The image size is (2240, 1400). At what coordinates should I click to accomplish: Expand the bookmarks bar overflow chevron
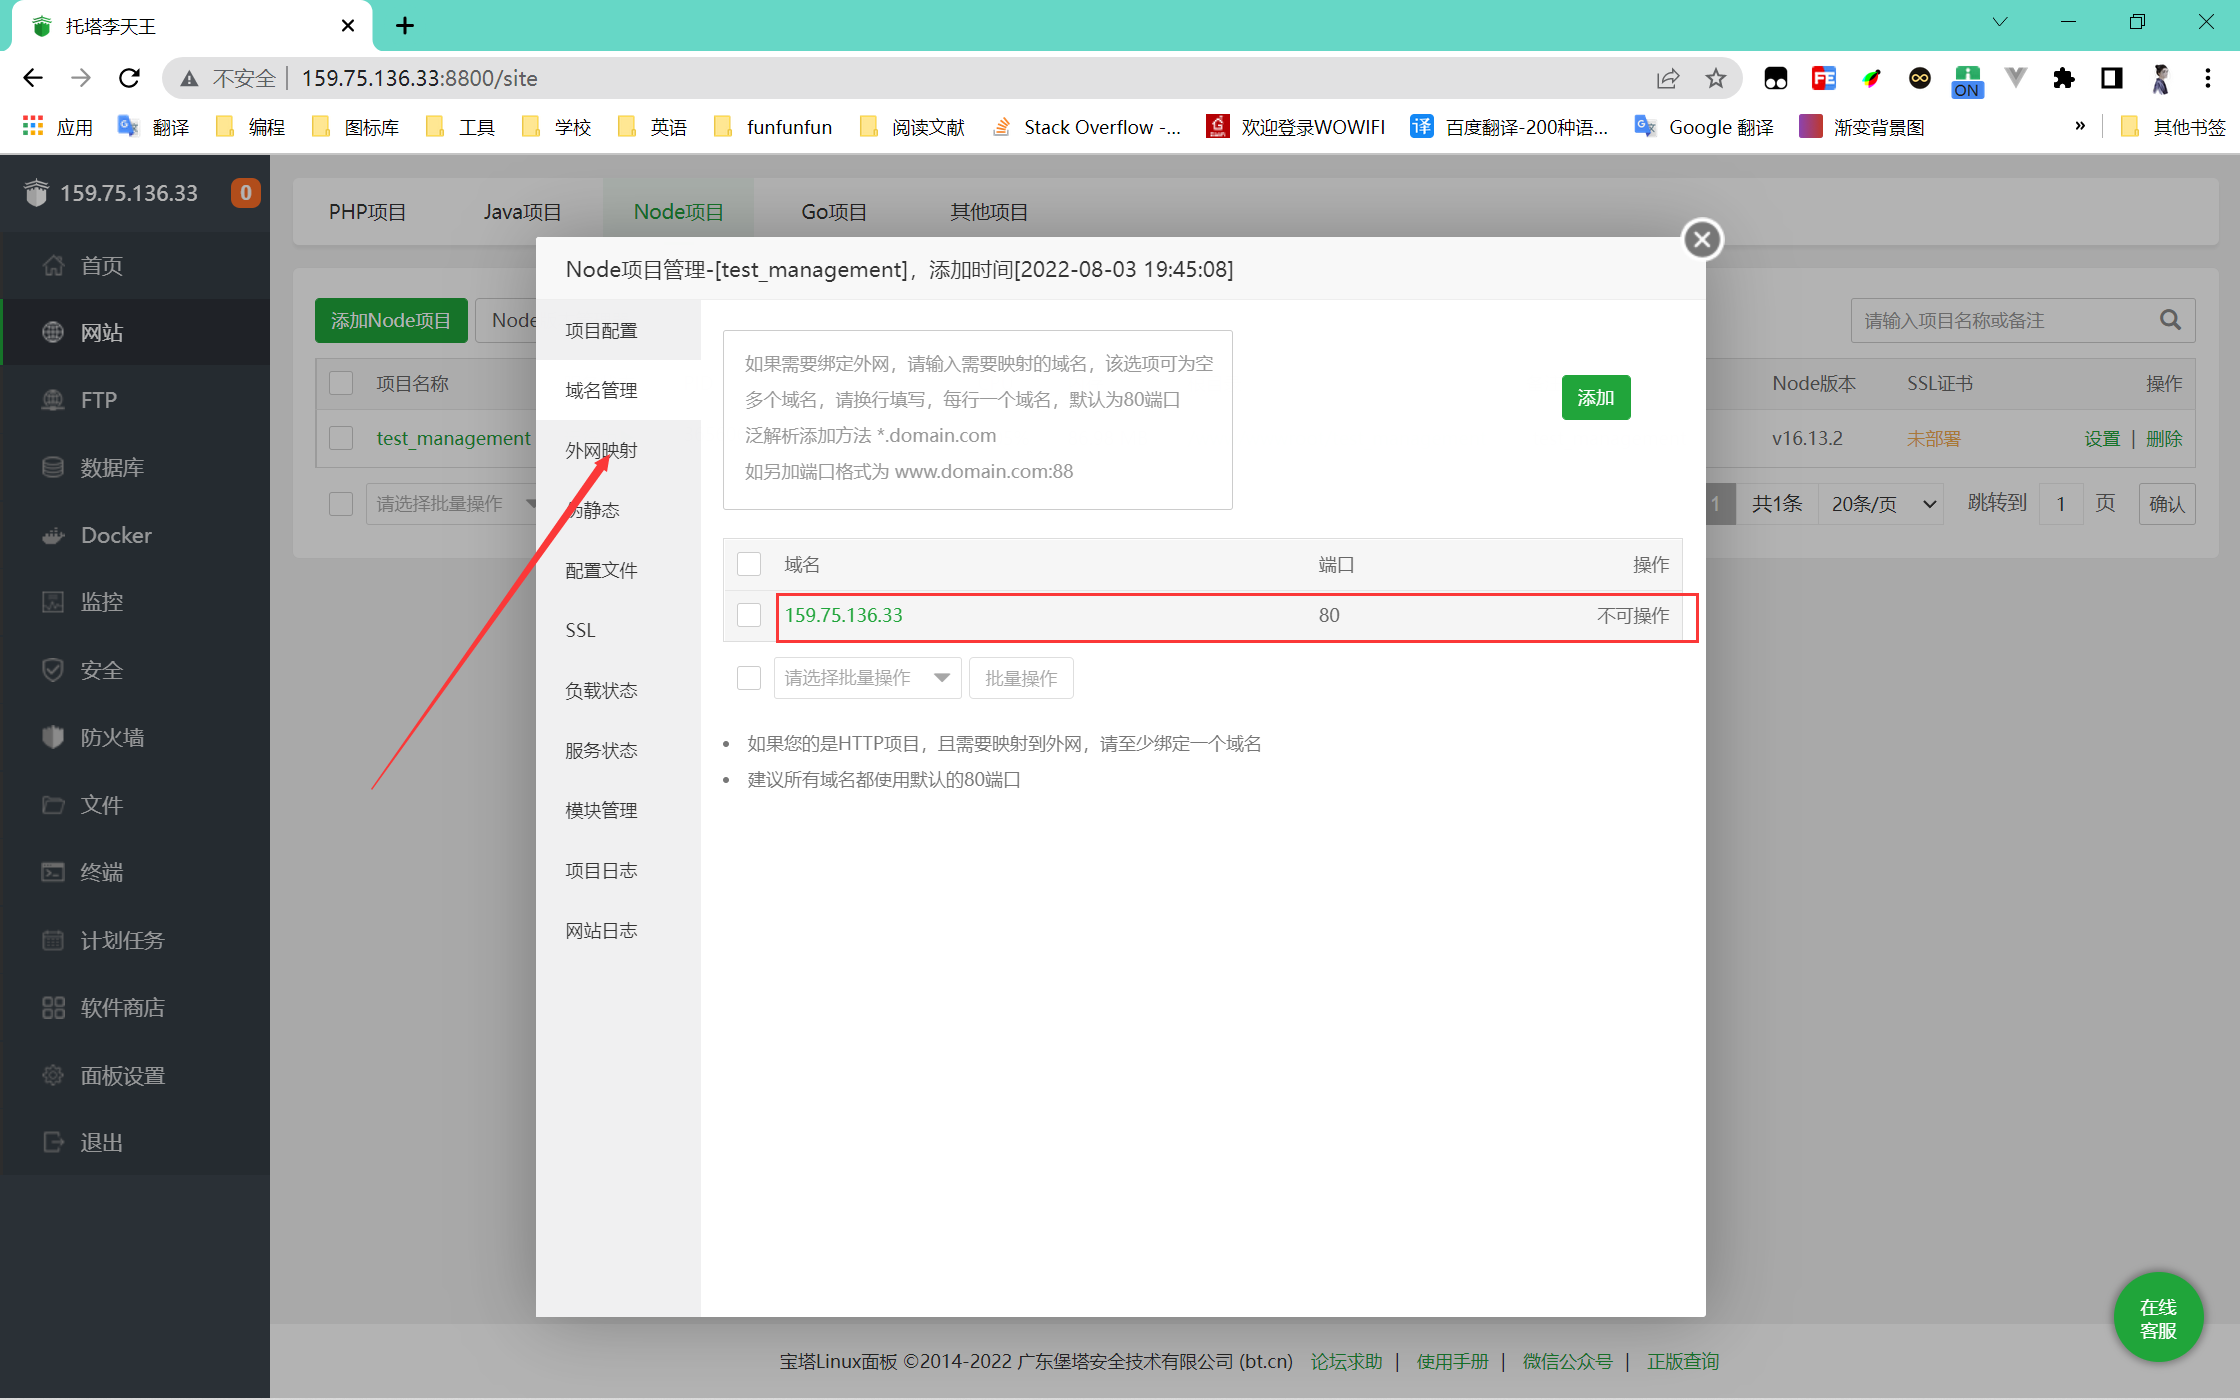(x=2080, y=126)
